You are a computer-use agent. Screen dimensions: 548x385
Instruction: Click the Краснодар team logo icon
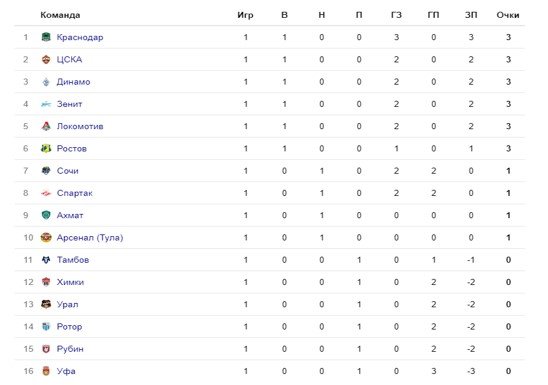46,37
